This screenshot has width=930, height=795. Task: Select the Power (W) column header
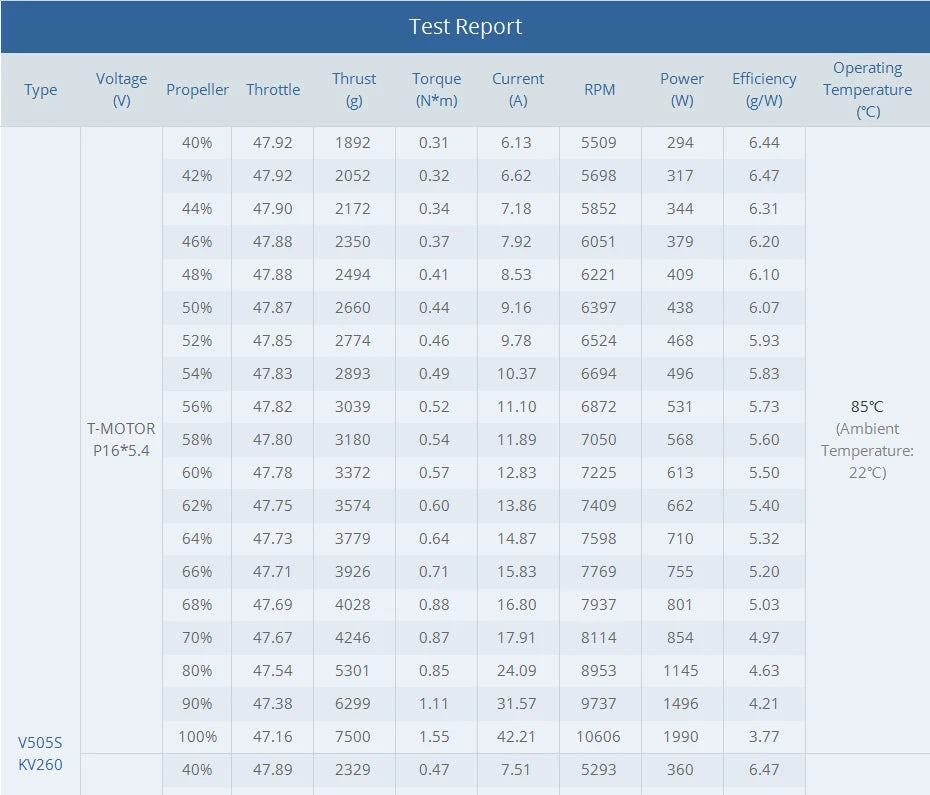(x=681, y=90)
